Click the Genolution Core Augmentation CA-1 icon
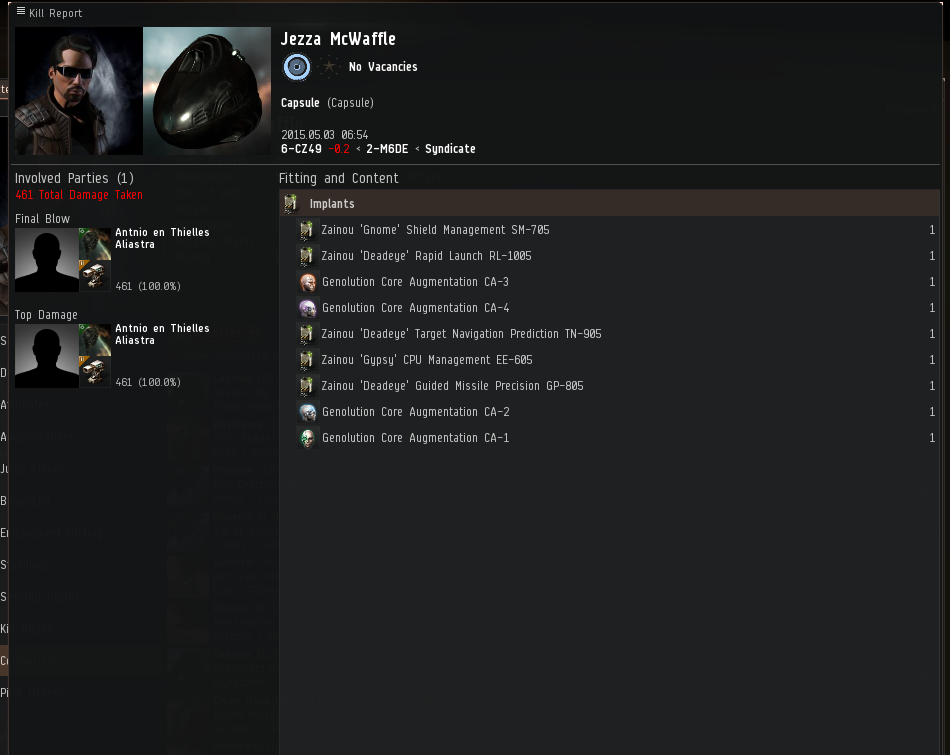 click(308, 438)
